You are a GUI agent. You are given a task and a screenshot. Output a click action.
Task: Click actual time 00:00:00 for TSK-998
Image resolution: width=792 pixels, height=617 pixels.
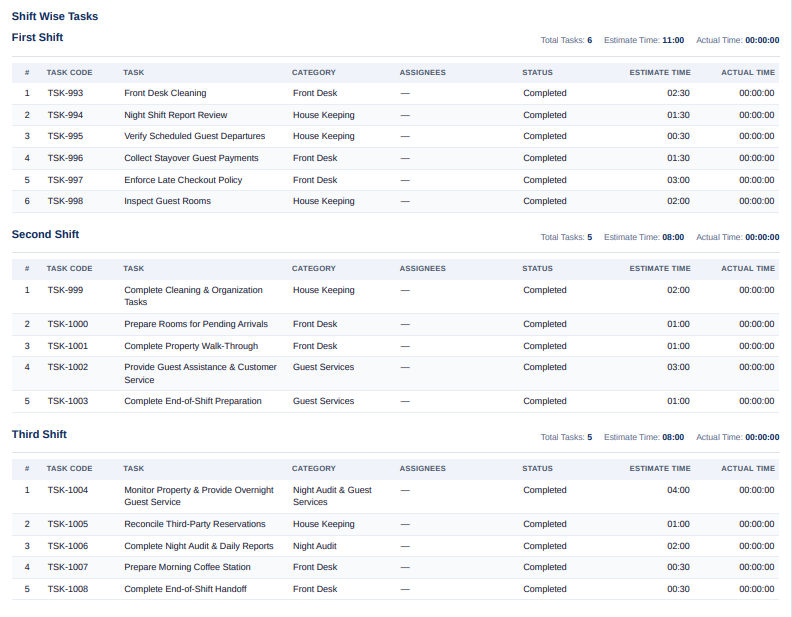pyautogui.click(x=757, y=201)
